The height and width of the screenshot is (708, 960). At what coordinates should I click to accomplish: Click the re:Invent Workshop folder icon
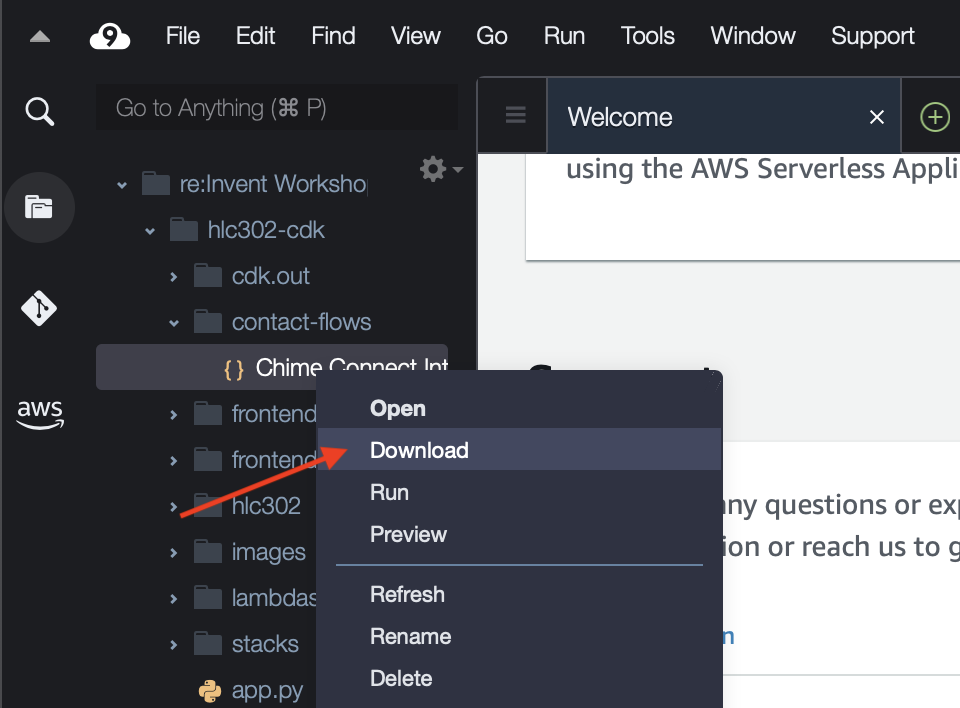point(156,184)
